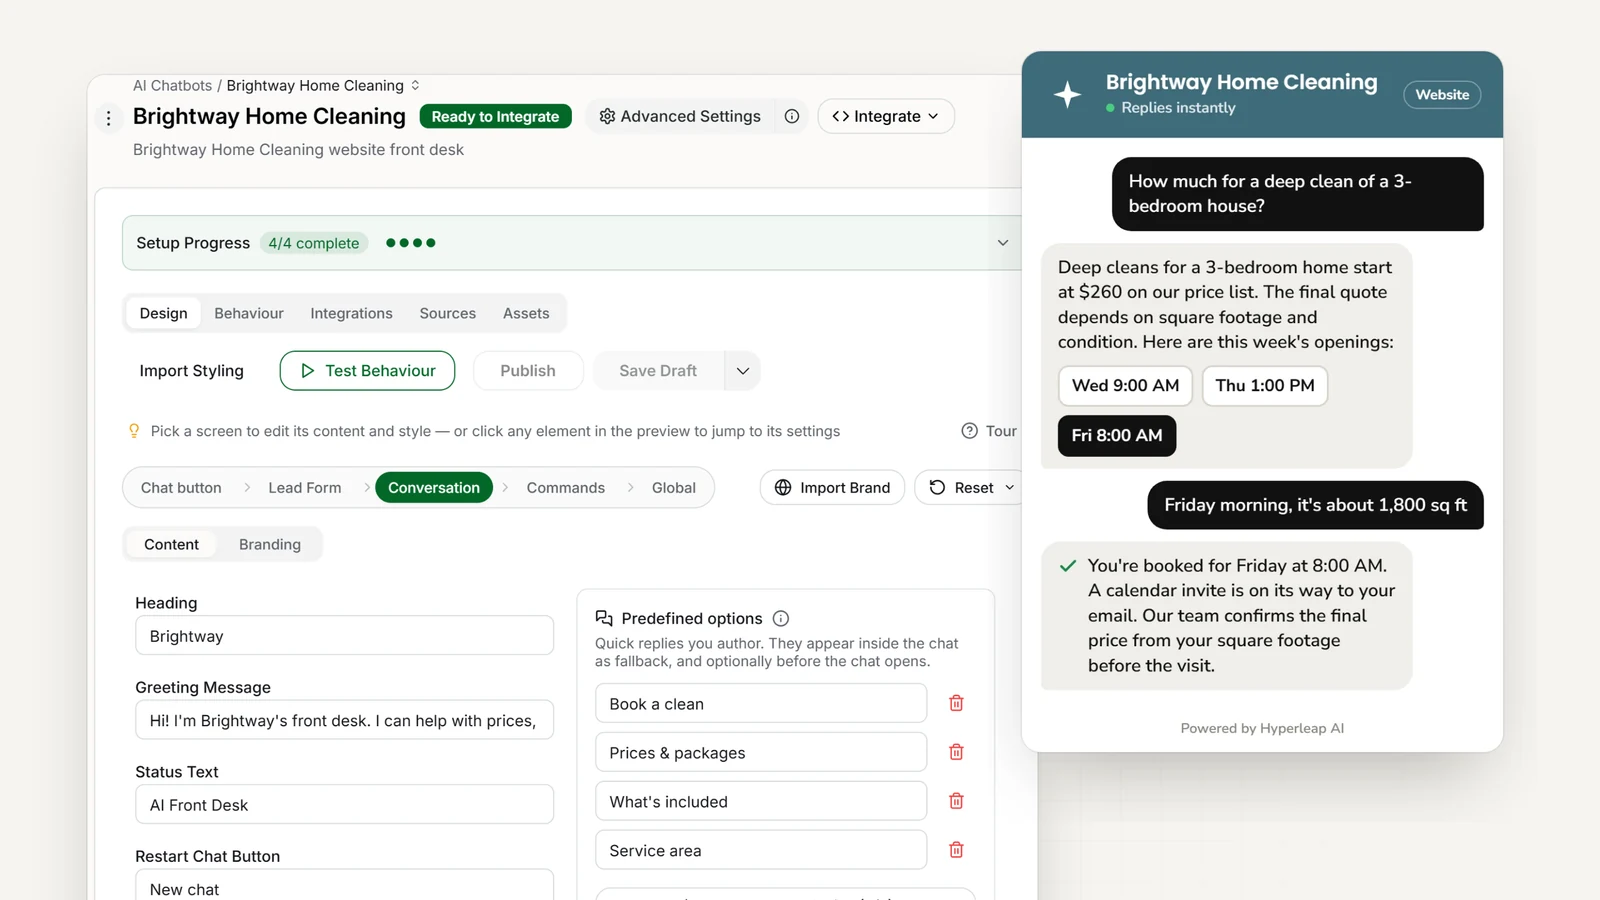Click the Website badge in chat header
The width and height of the screenshot is (1600, 900).
tap(1442, 95)
